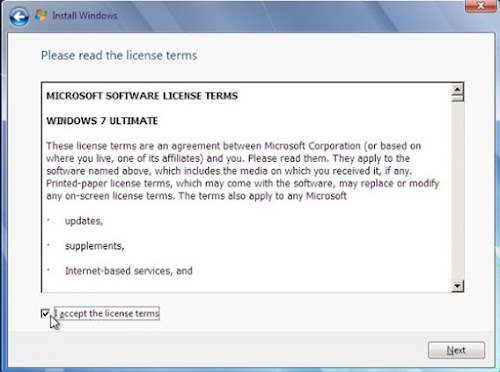Image resolution: width=500 pixels, height=372 pixels.
Task: Click the Next button
Action: 456,350
